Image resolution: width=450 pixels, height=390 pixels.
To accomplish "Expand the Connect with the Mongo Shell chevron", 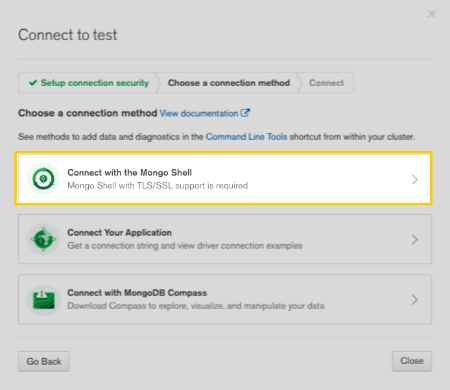I will [414, 179].
